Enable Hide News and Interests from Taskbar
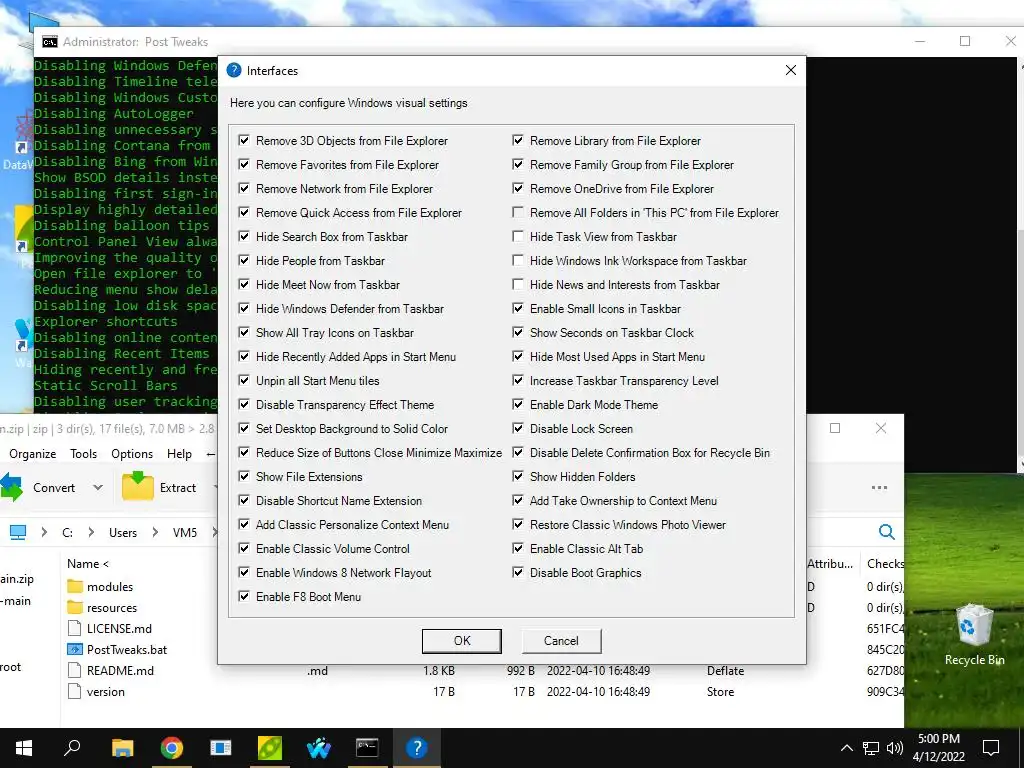1024x768 pixels. click(518, 285)
